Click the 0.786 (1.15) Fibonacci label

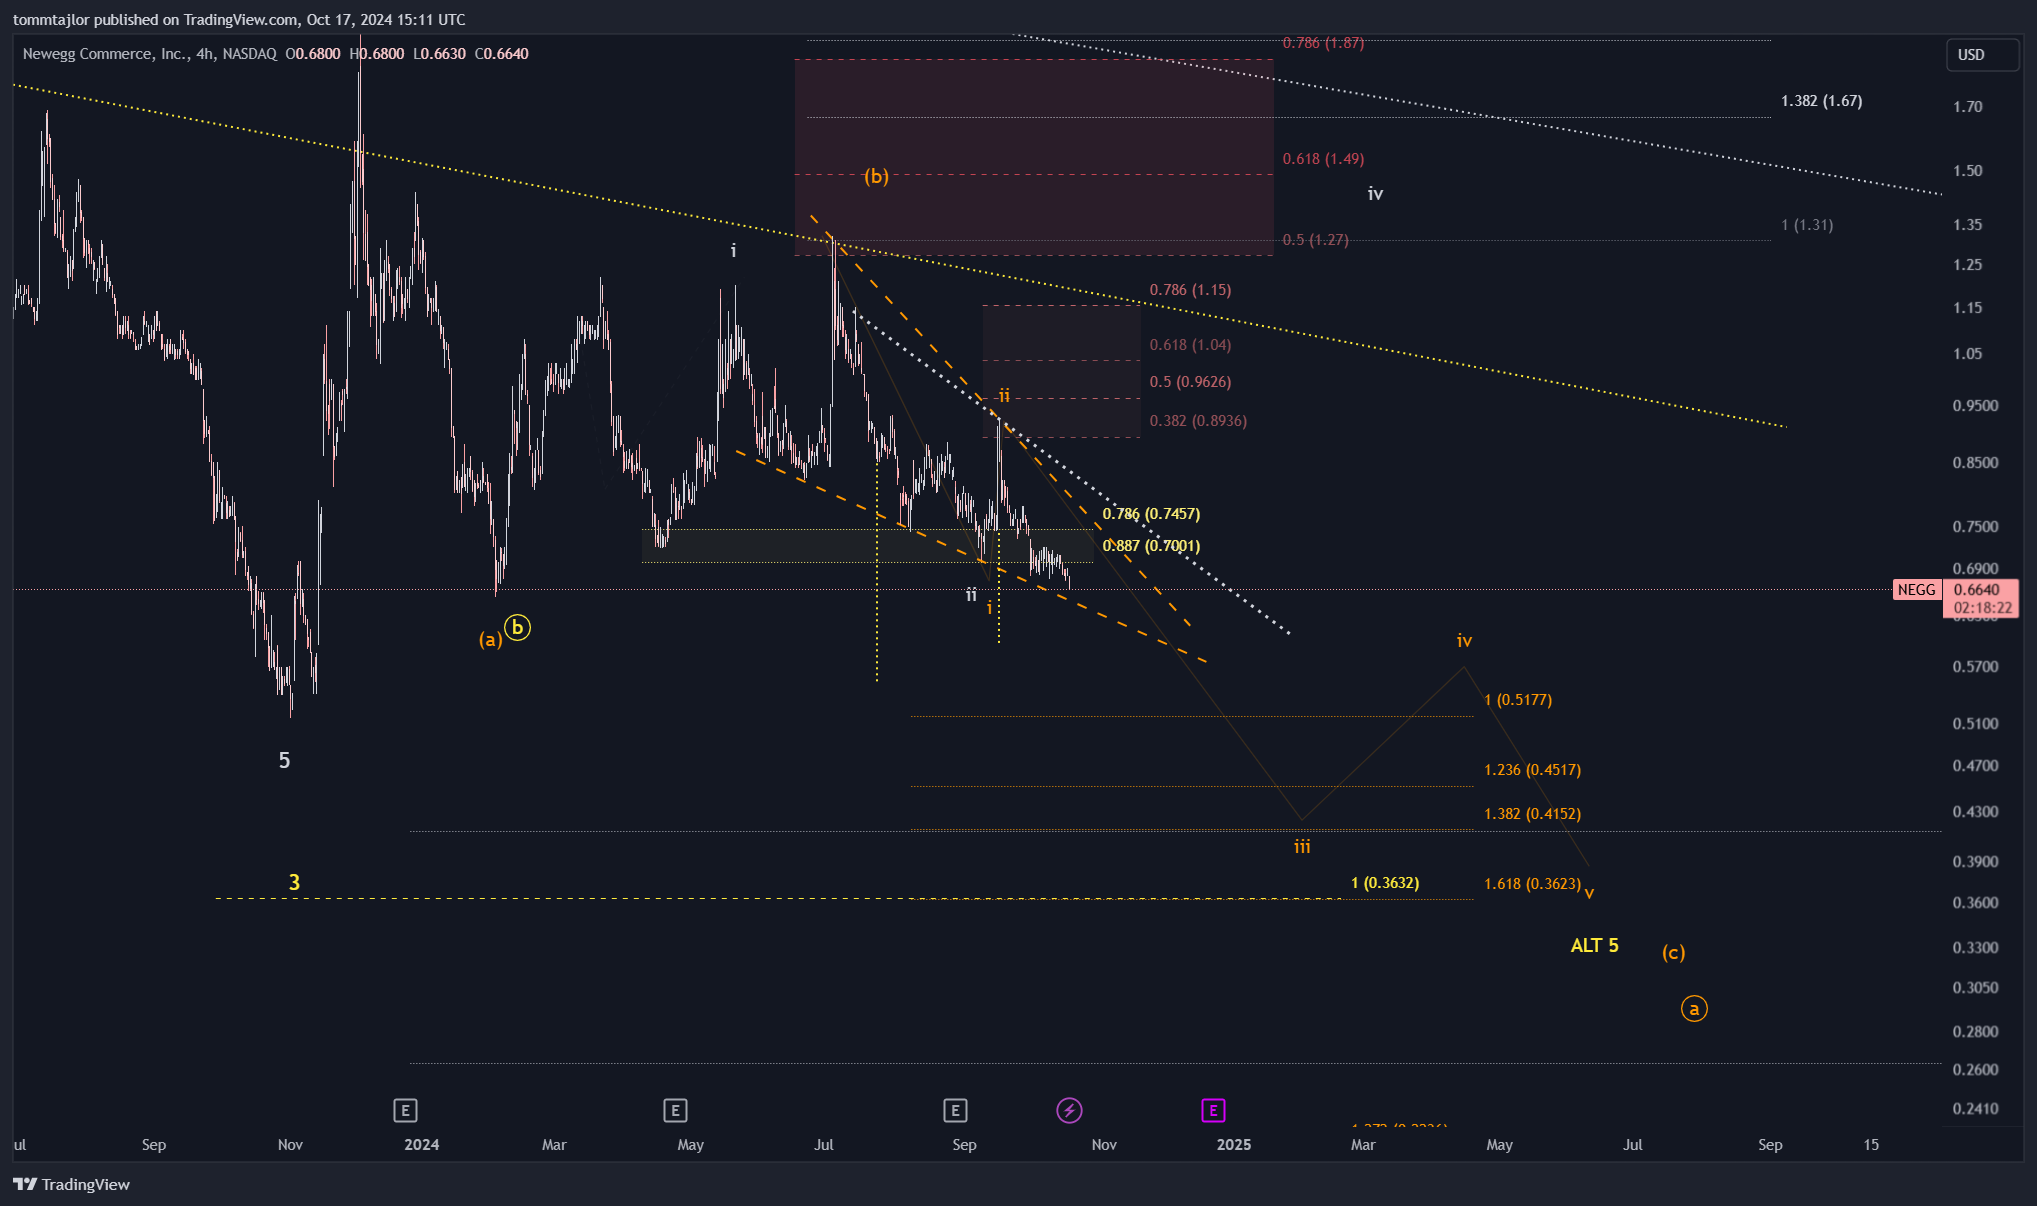[x=1191, y=290]
